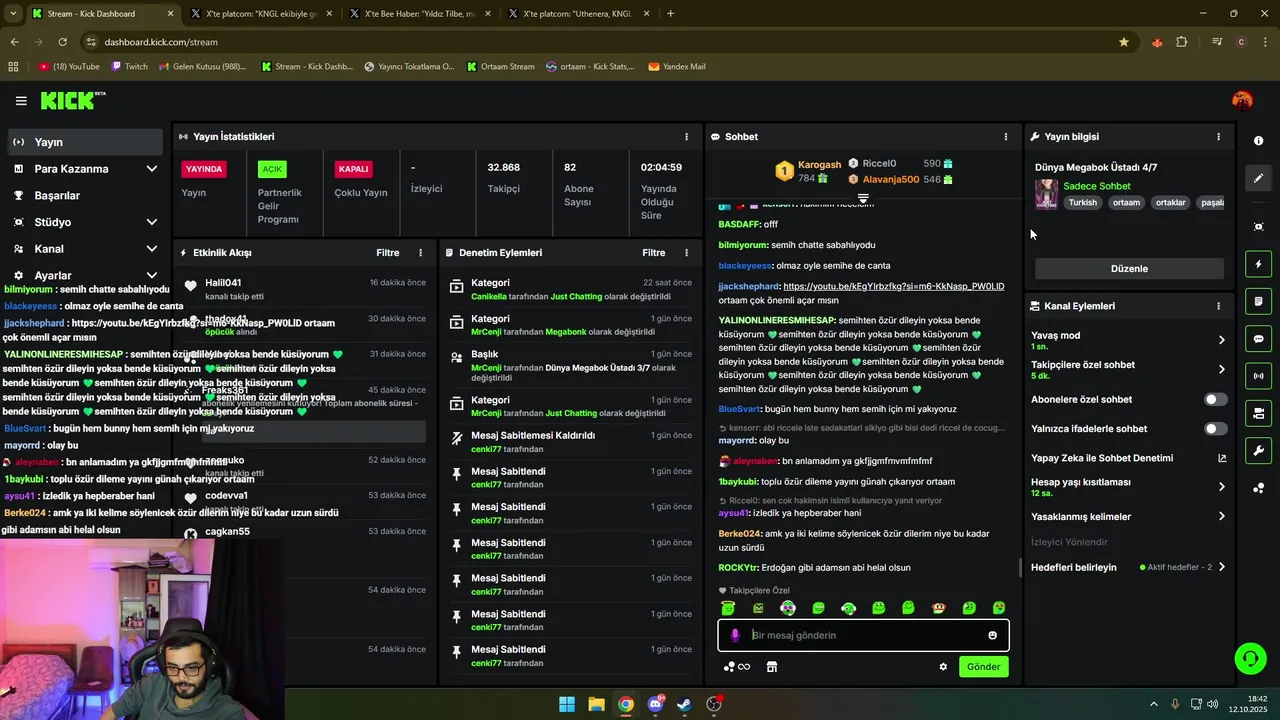Image resolution: width=1280 pixels, height=720 pixels.
Task: Click the points infinity icon below the chat input
Action: [737, 667]
